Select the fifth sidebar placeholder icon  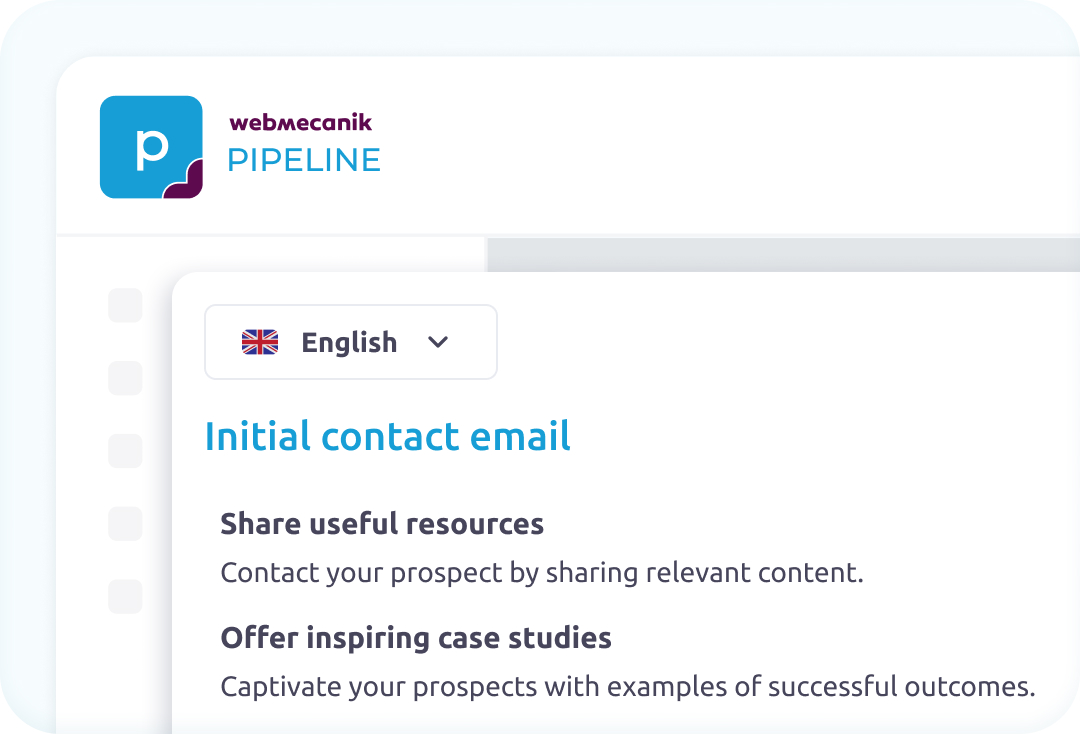(x=125, y=596)
